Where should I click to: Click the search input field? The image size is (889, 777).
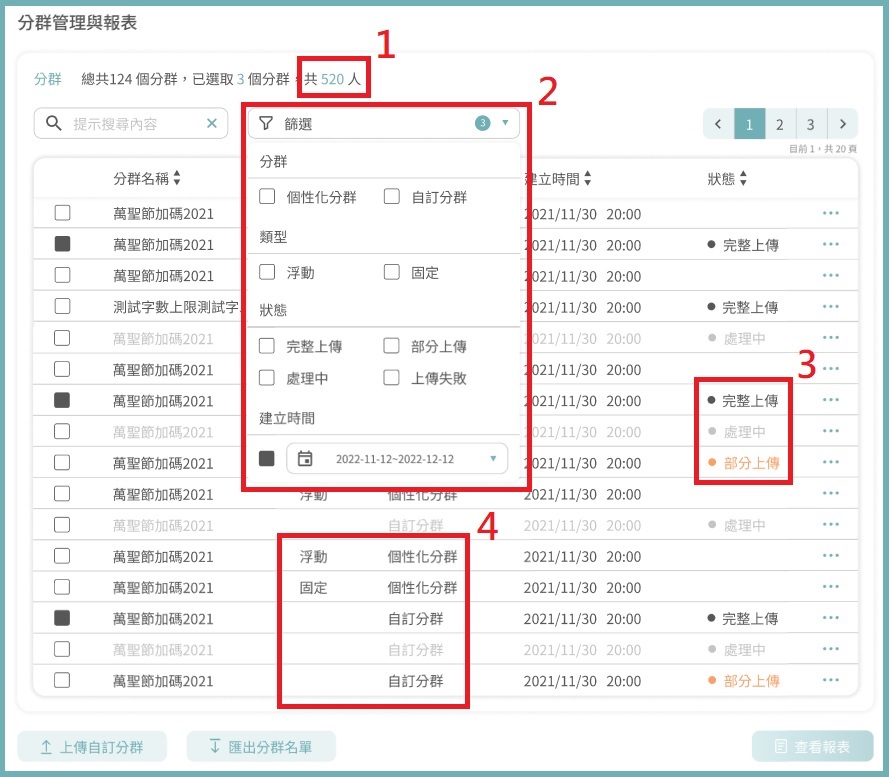click(135, 124)
